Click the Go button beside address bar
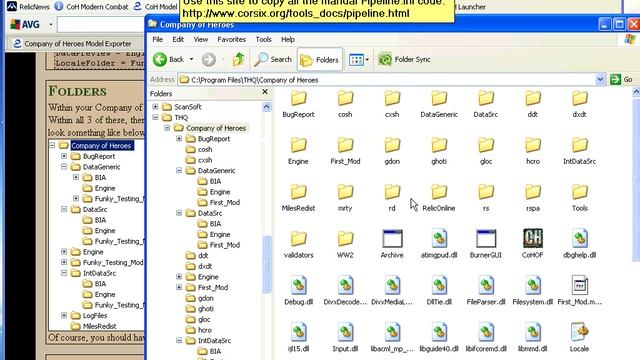 tap(621, 80)
